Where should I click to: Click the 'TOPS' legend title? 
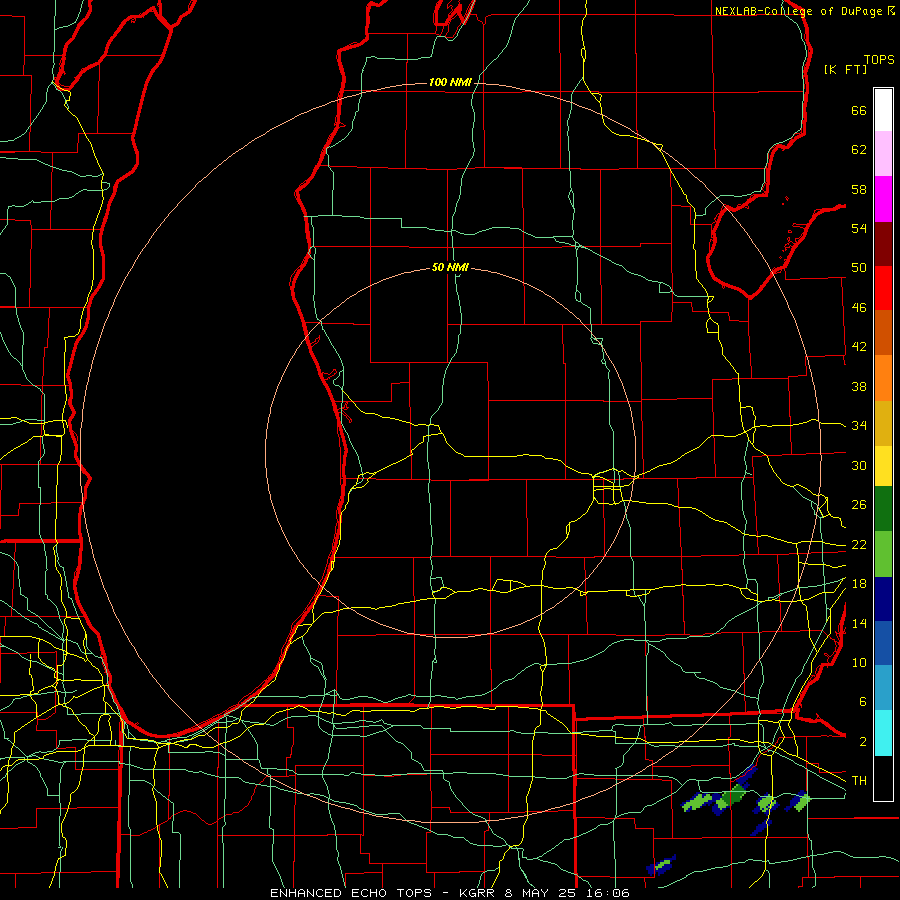879,60
